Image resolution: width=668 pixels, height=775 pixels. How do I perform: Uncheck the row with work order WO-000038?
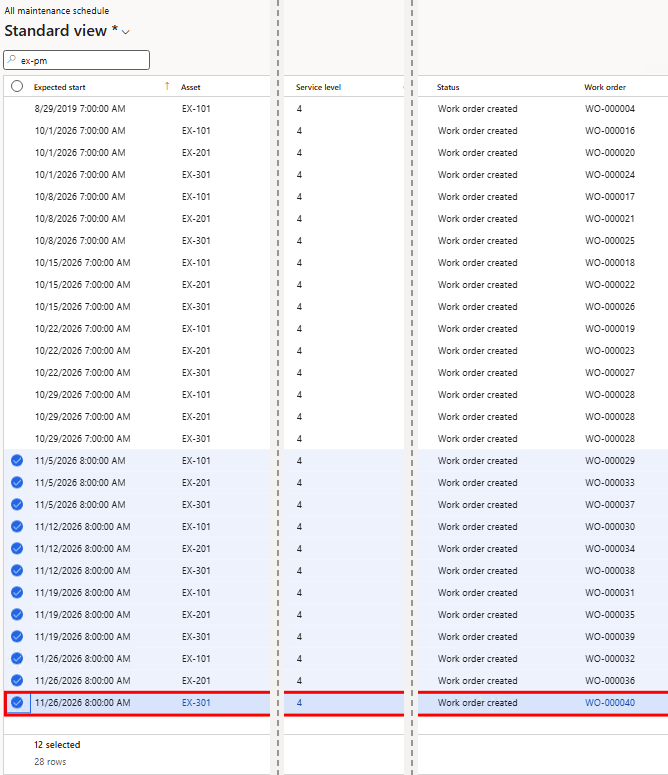(x=17, y=570)
